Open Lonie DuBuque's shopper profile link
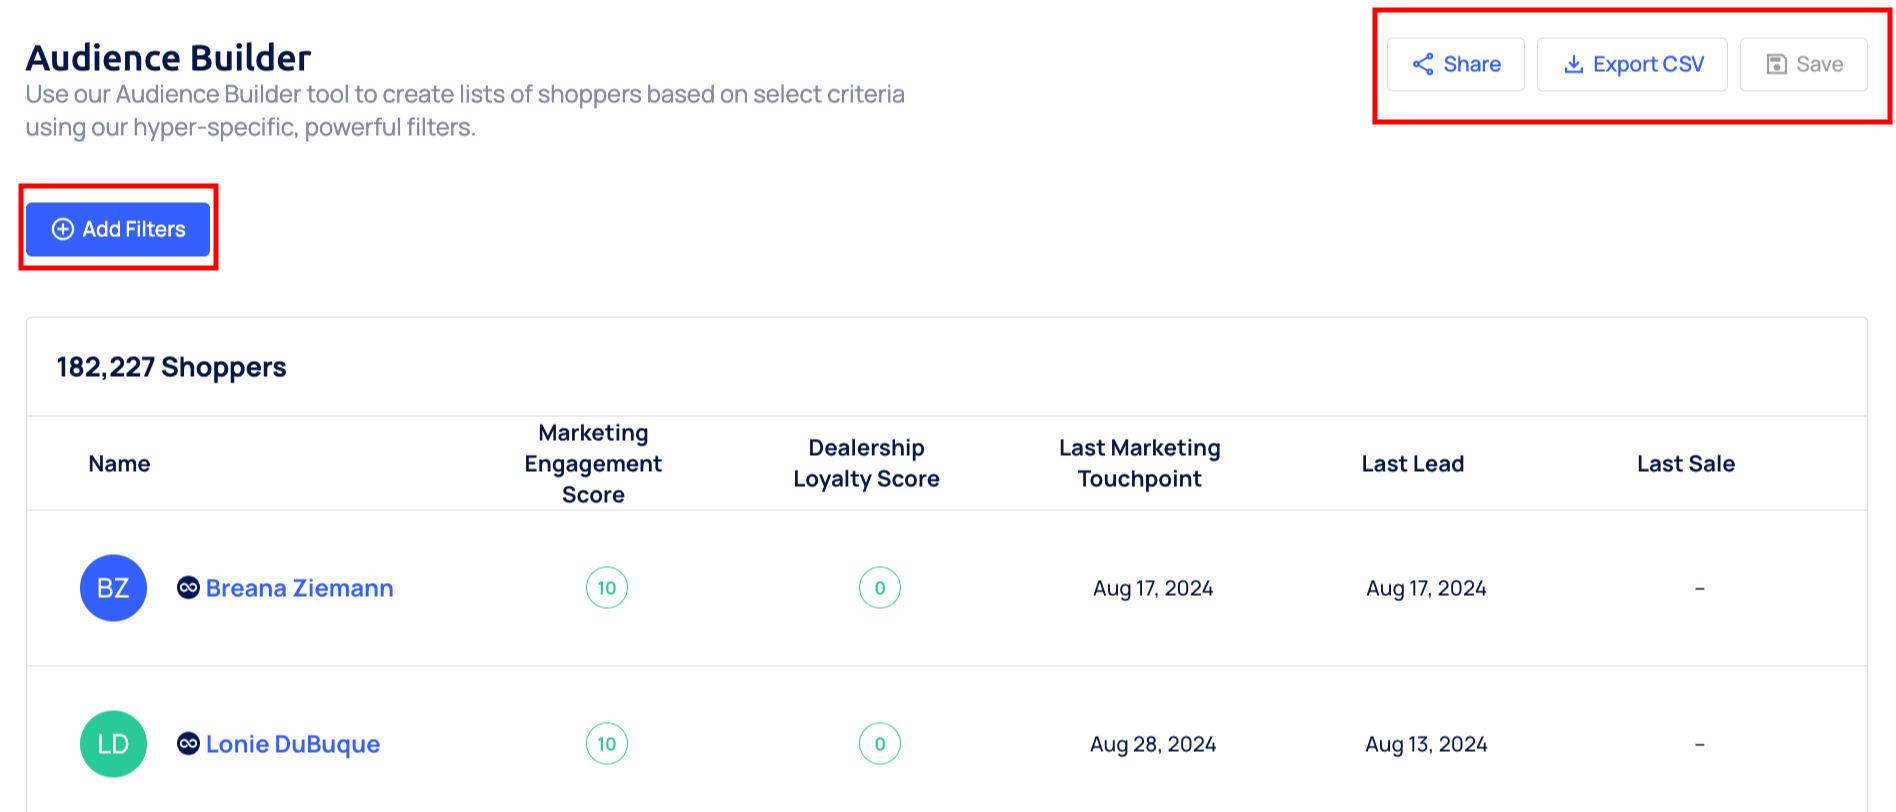Image resolution: width=1896 pixels, height=812 pixels. [292, 744]
